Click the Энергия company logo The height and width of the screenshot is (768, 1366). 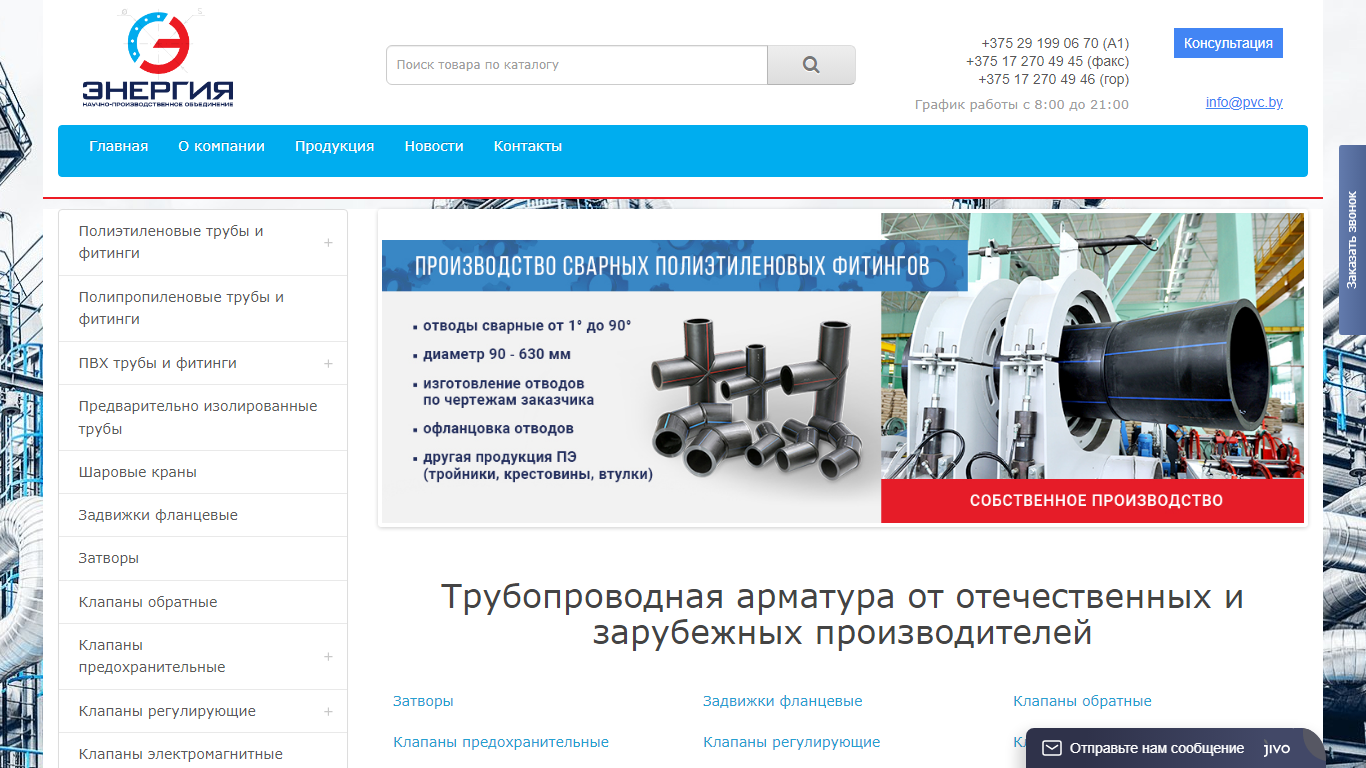coord(157,60)
